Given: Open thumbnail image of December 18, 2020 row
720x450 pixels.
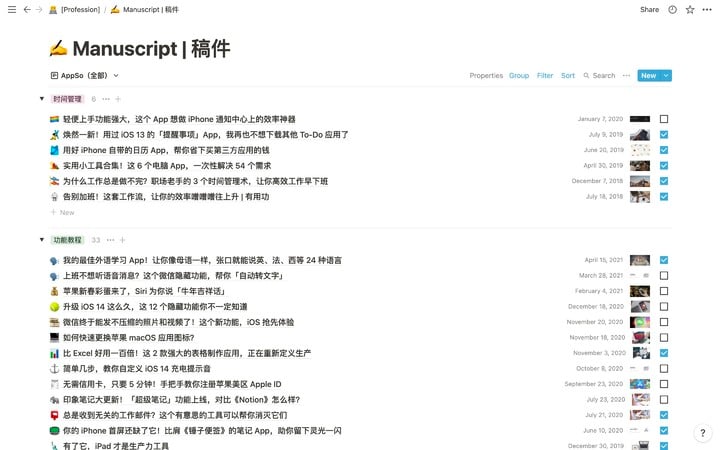Looking at the screenshot, I should 640,307.
